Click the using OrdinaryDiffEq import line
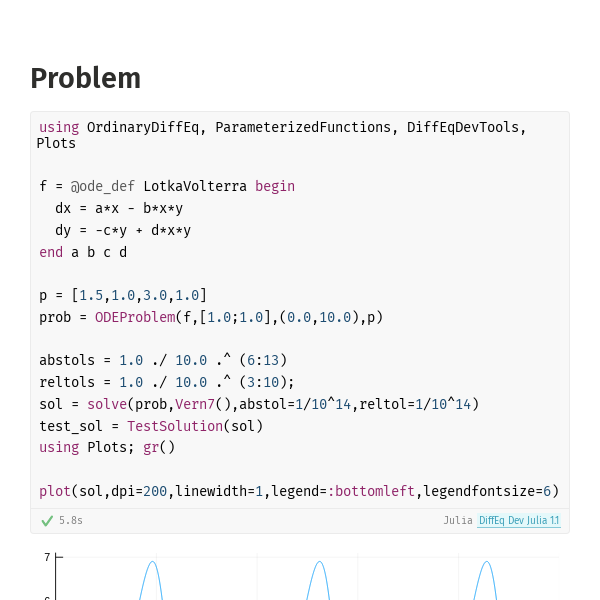Screen dimensions: 600x600 pyautogui.click(x=282, y=135)
